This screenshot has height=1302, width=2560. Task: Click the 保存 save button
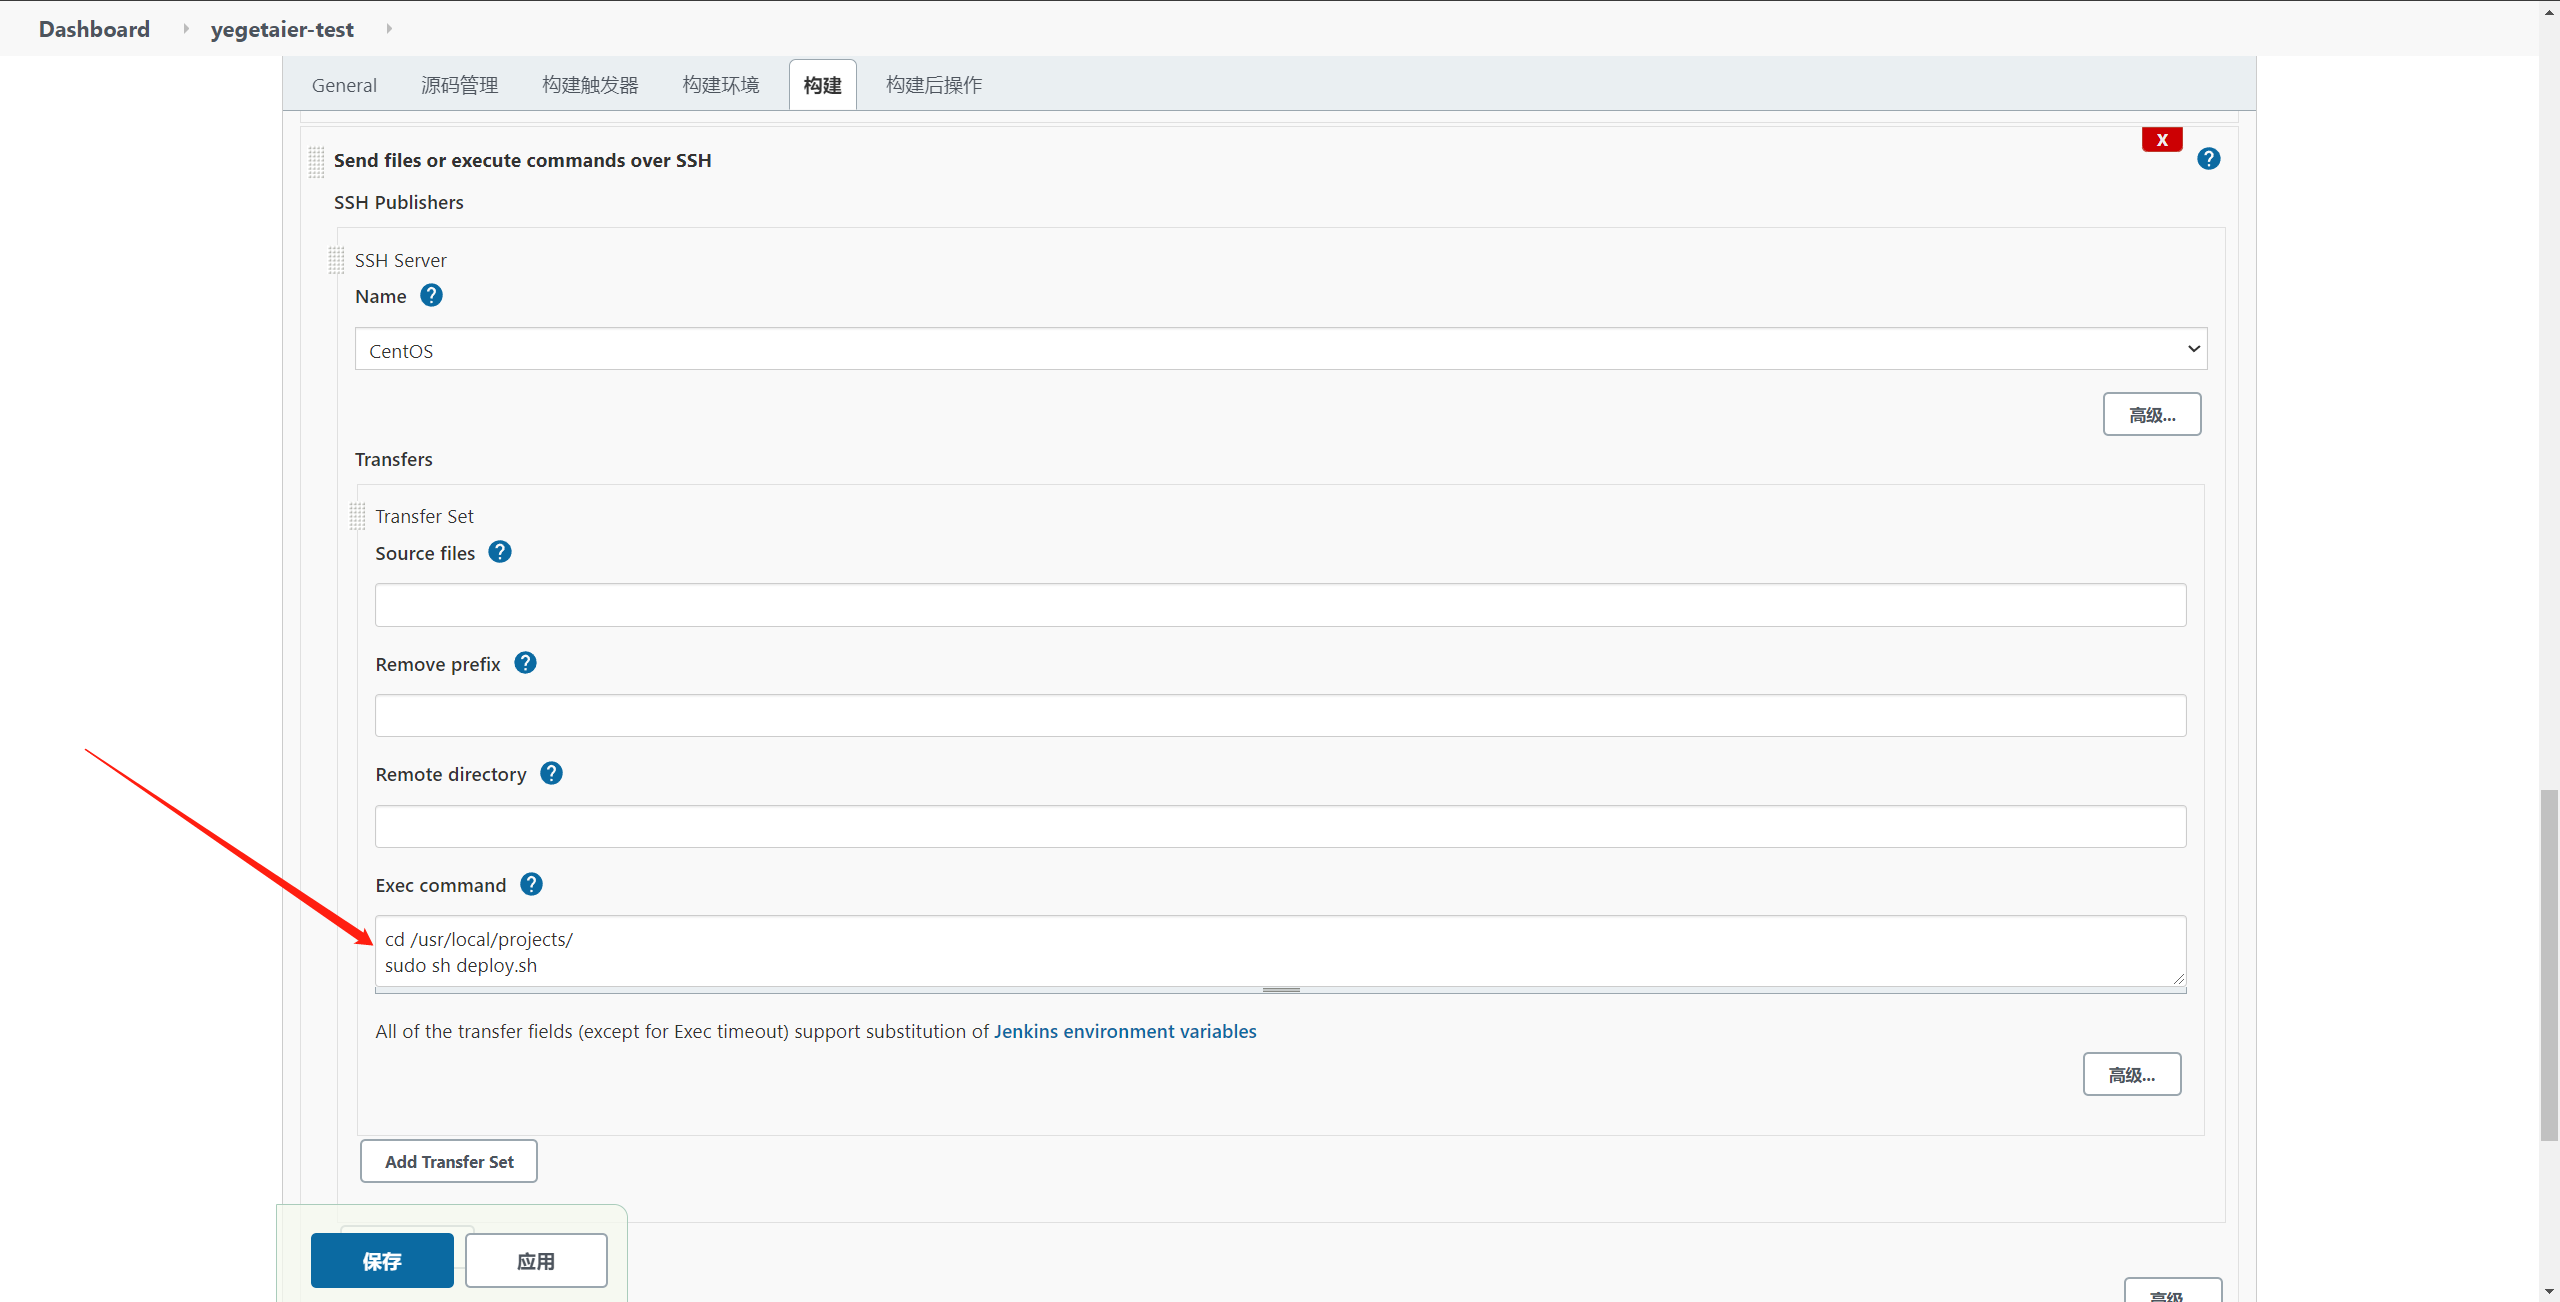pos(382,1260)
